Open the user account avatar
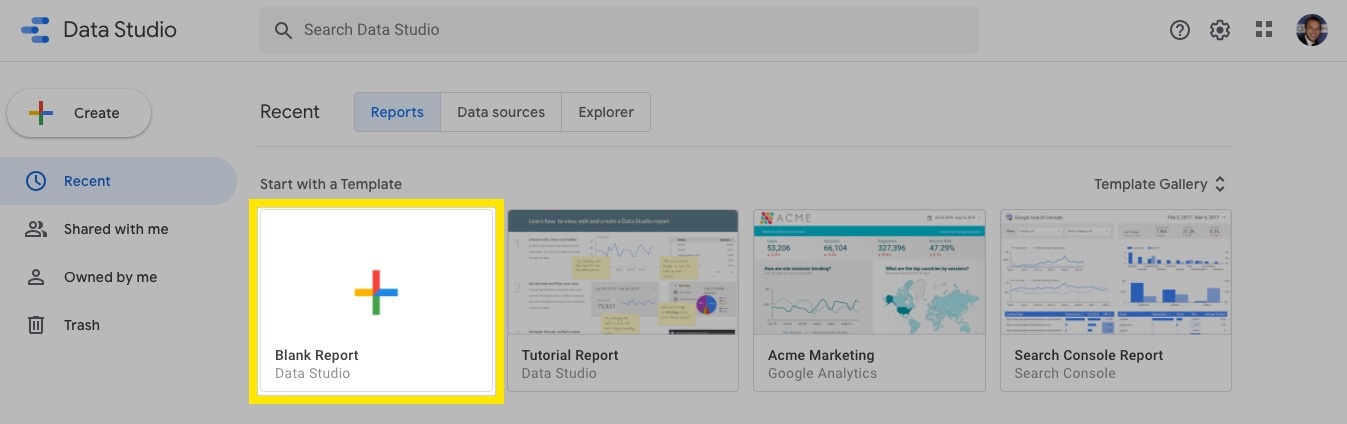 coord(1311,30)
